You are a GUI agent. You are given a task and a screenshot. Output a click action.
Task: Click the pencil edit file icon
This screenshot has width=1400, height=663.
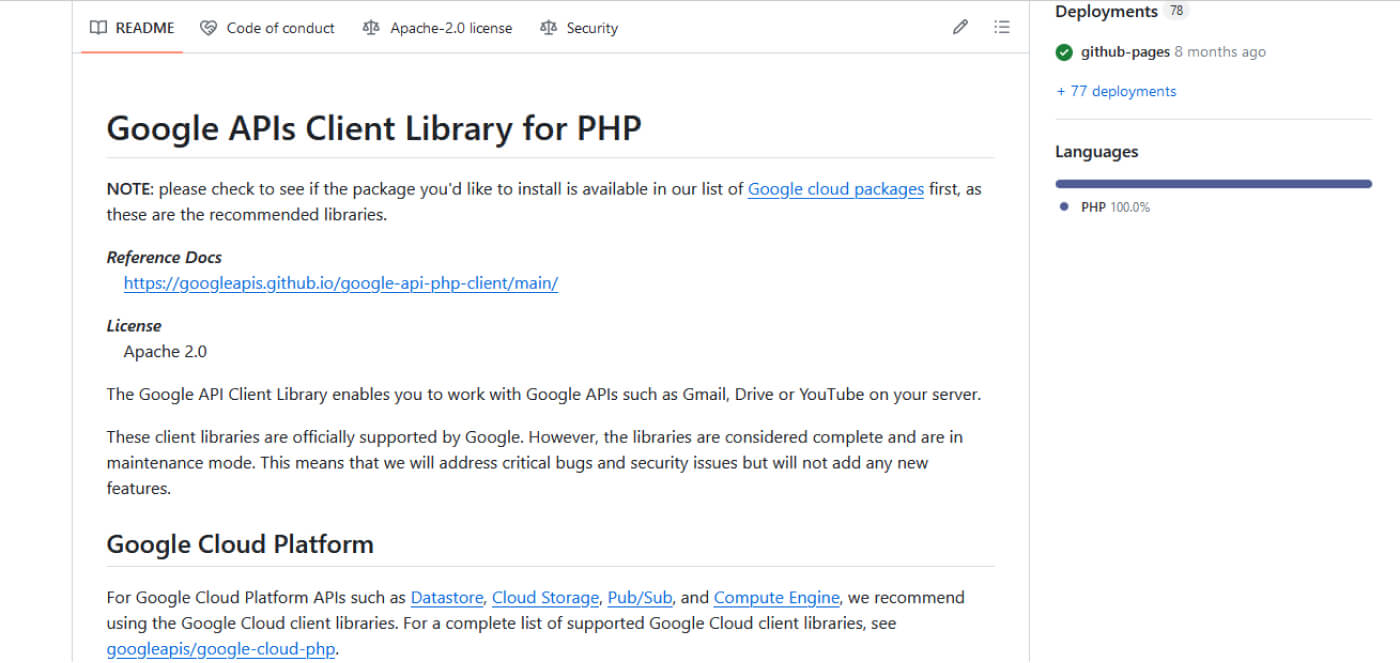(x=960, y=28)
